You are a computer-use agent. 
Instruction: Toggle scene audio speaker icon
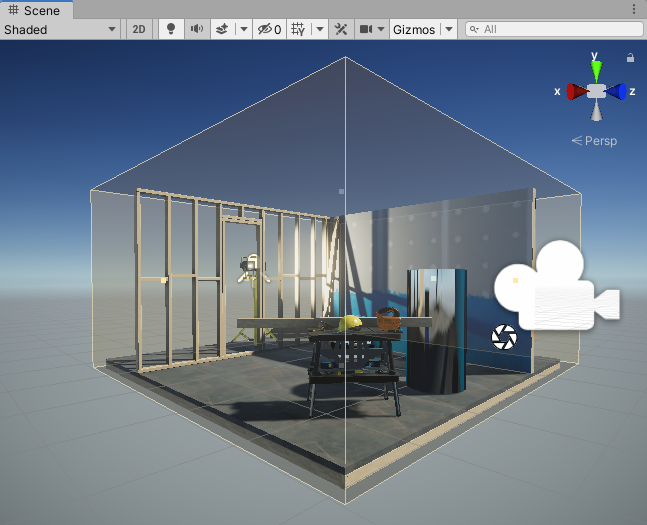(x=197, y=29)
